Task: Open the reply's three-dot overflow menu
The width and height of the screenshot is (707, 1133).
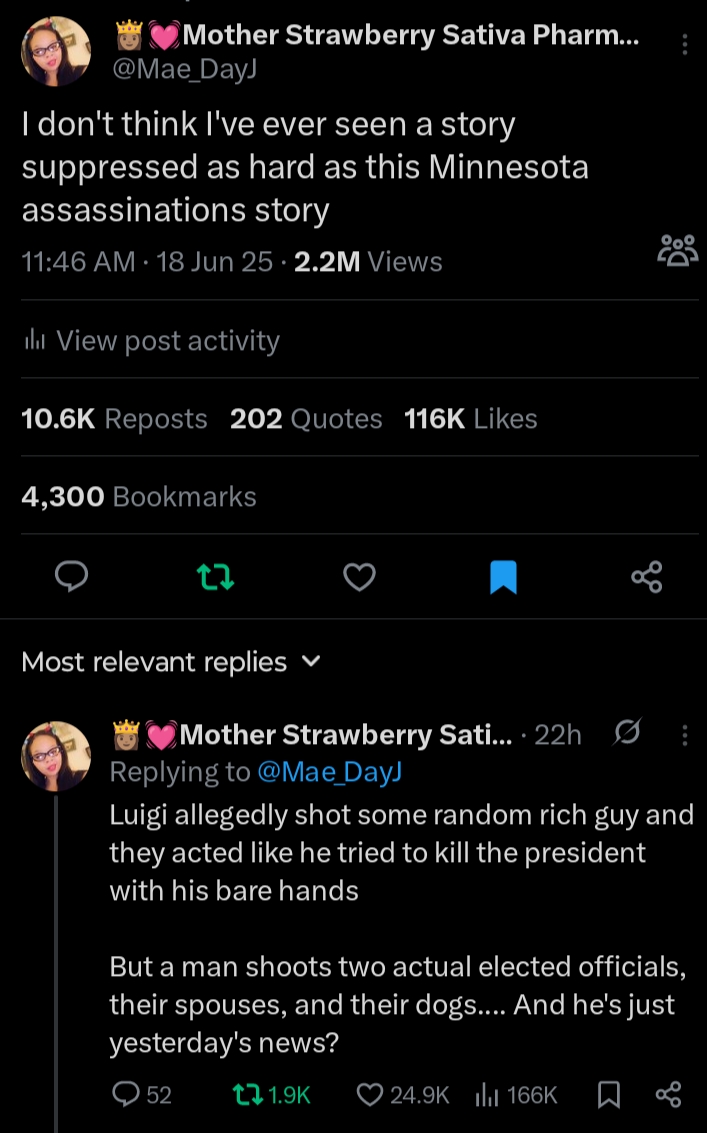Action: pyautogui.click(x=685, y=735)
